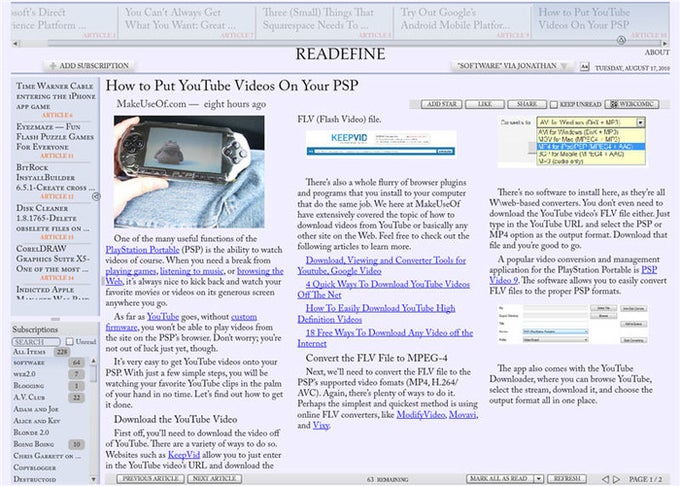Select You Can't Always Get article tab
This screenshot has width=680, height=486.
click(186, 21)
